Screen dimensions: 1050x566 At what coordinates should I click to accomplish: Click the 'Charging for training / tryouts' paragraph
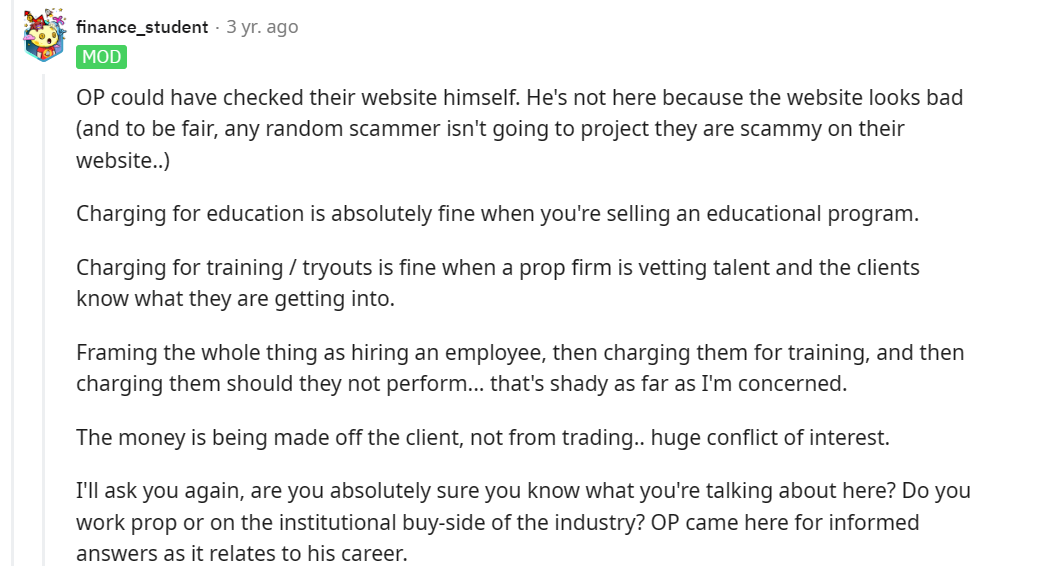[498, 283]
